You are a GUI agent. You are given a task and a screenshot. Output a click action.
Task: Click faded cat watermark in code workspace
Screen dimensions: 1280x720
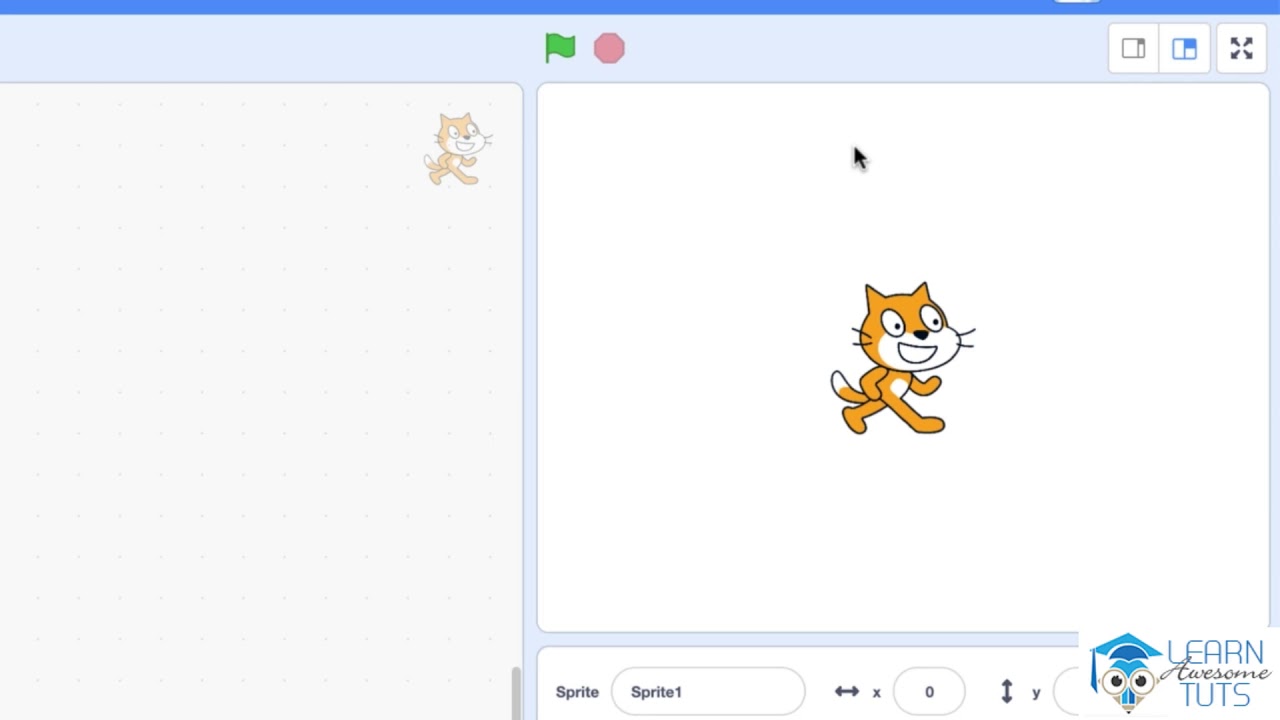click(x=458, y=149)
